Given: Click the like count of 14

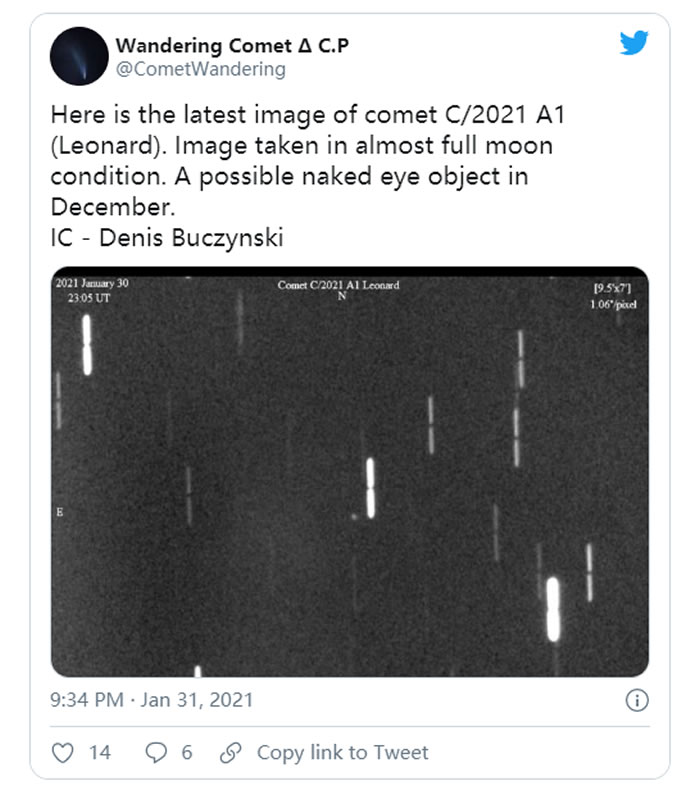Looking at the screenshot, I should point(100,753).
